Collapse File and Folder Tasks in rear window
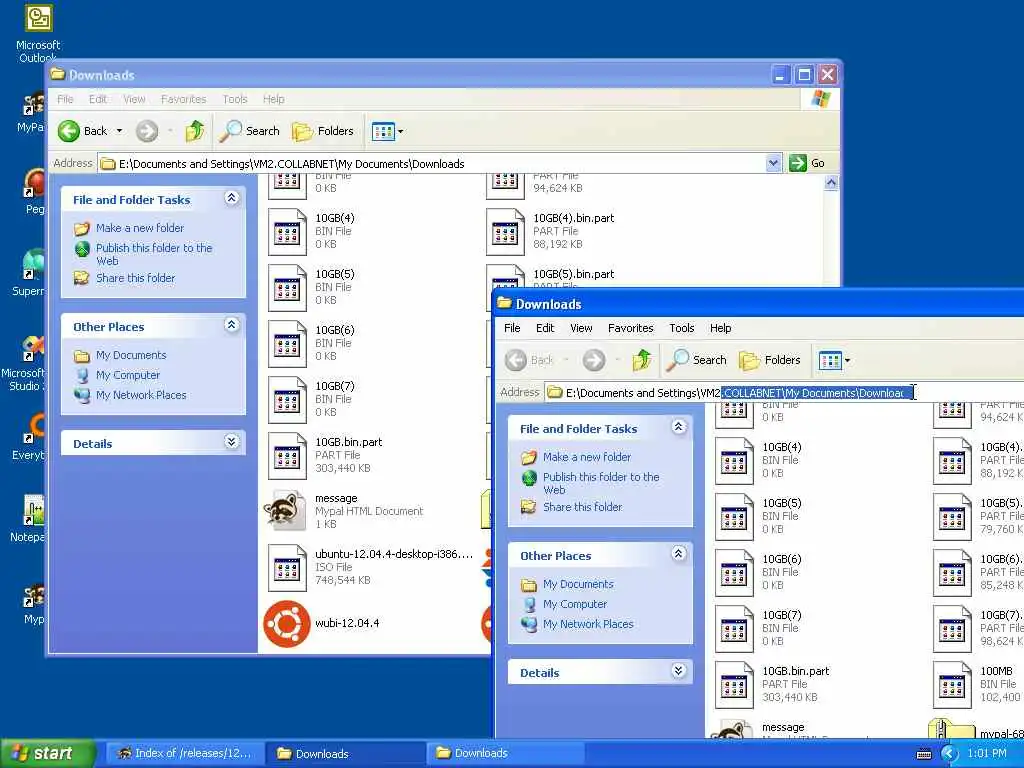Image resolution: width=1024 pixels, height=768 pixels. 231,198
